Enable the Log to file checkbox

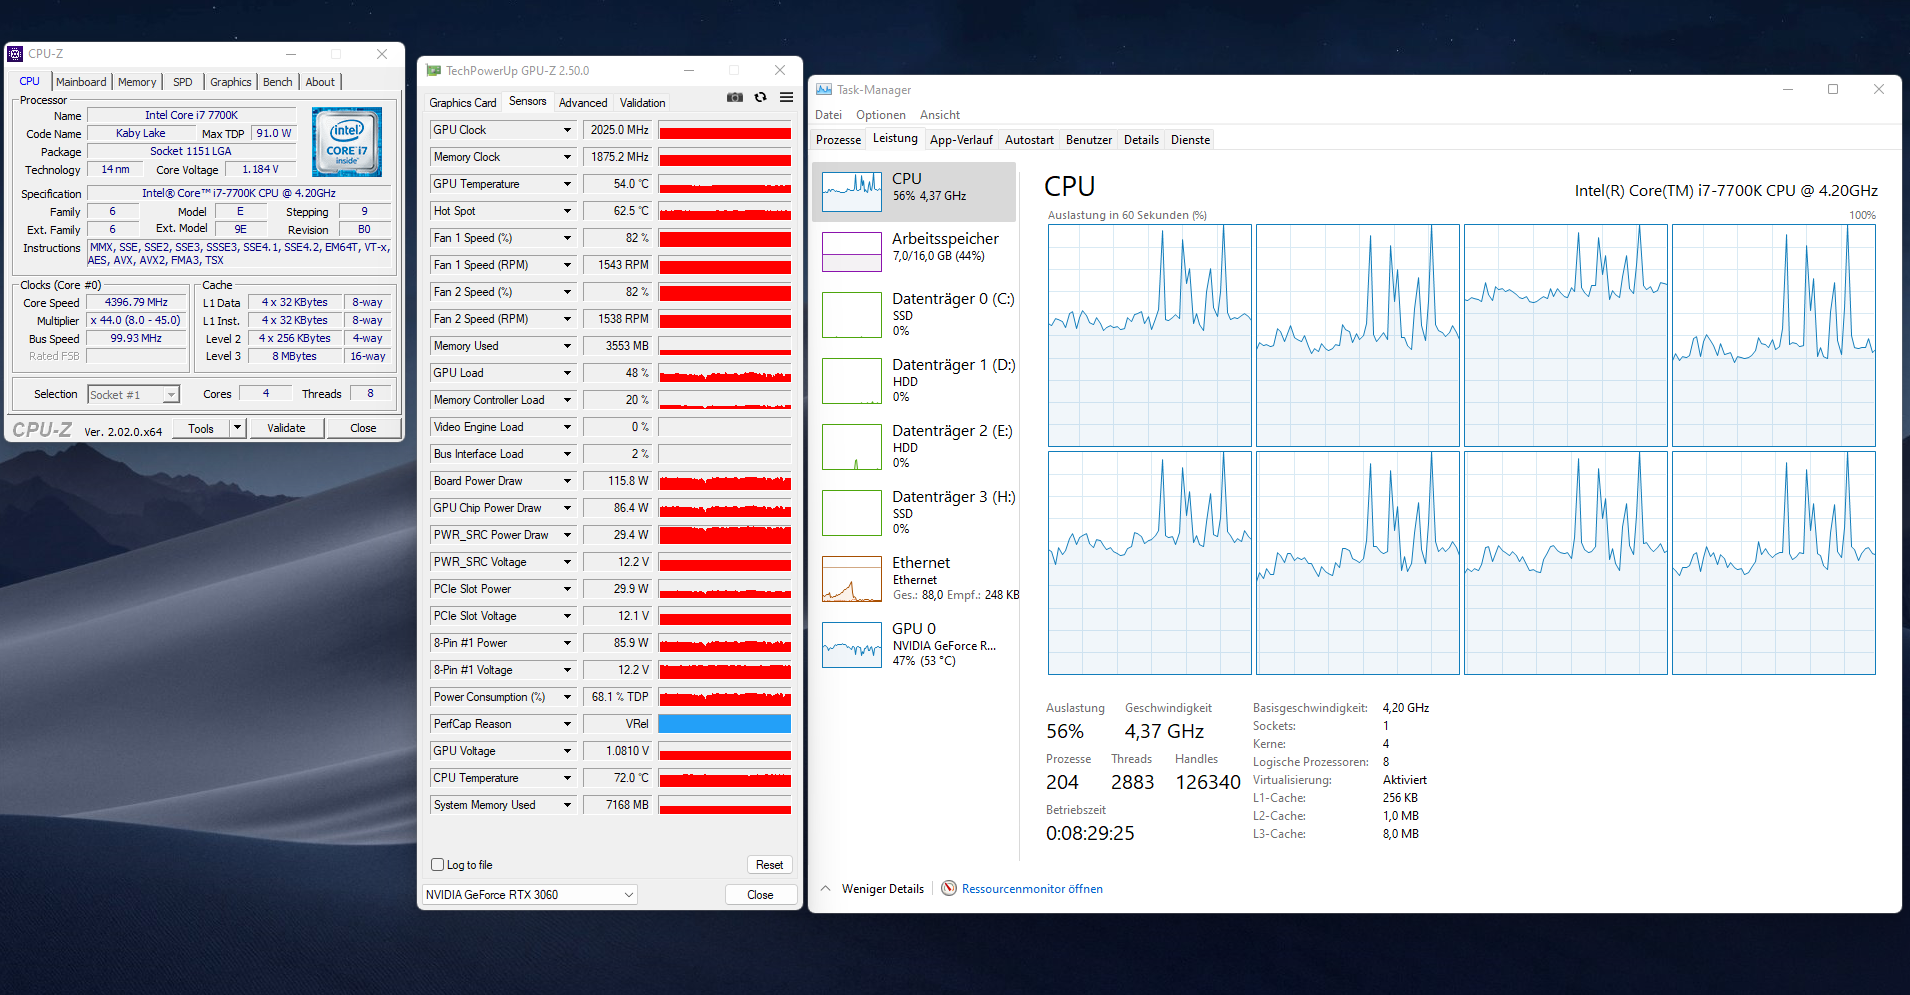pyautogui.click(x=437, y=865)
